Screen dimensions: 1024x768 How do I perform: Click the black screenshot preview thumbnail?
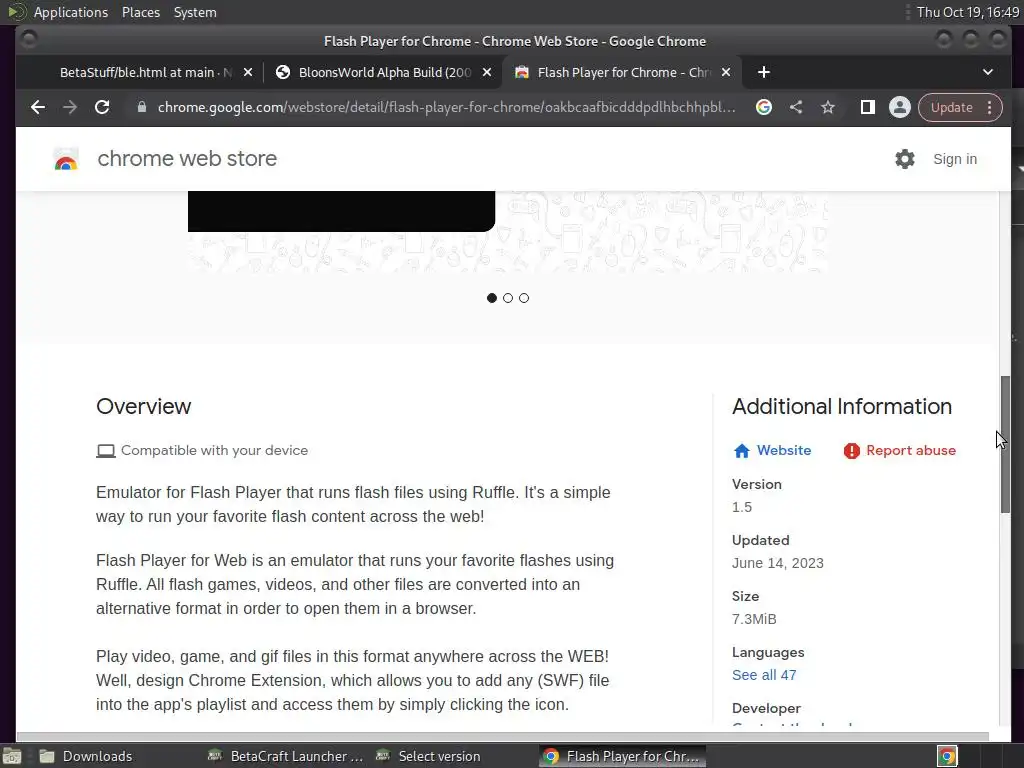pyautogui.click(x=341, y=211)
